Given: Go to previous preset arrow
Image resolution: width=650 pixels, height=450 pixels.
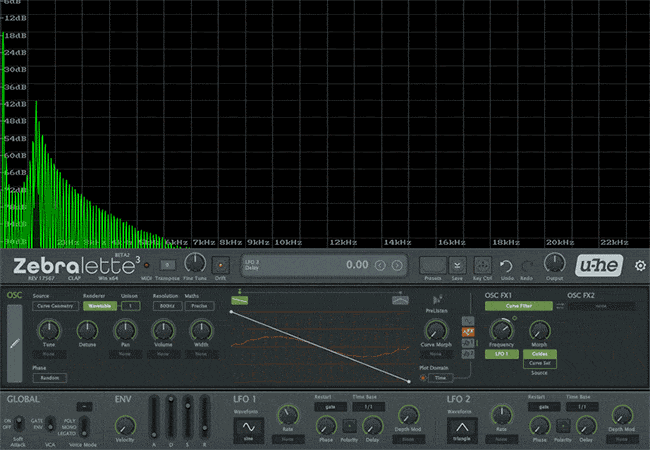Looking at the screenshot, I should point(380,265).
